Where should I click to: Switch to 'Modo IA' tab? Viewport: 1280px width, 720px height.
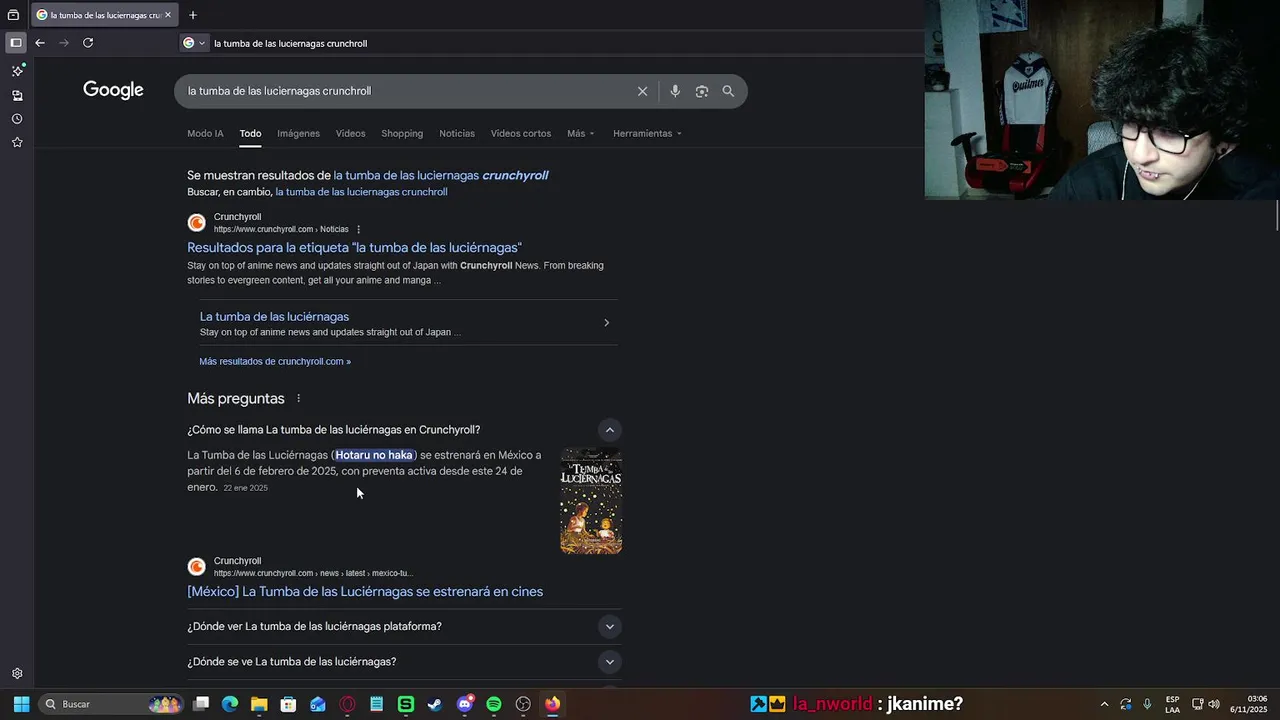tap(205, 133)
